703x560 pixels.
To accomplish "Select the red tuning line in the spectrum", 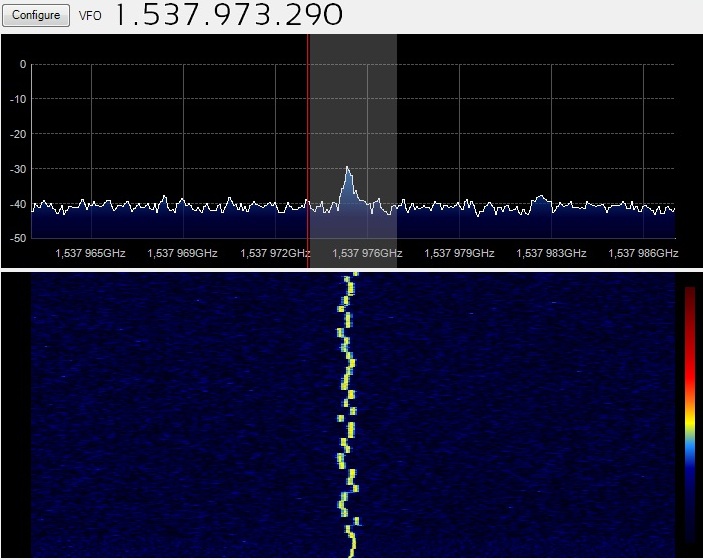I will (308, 151).
